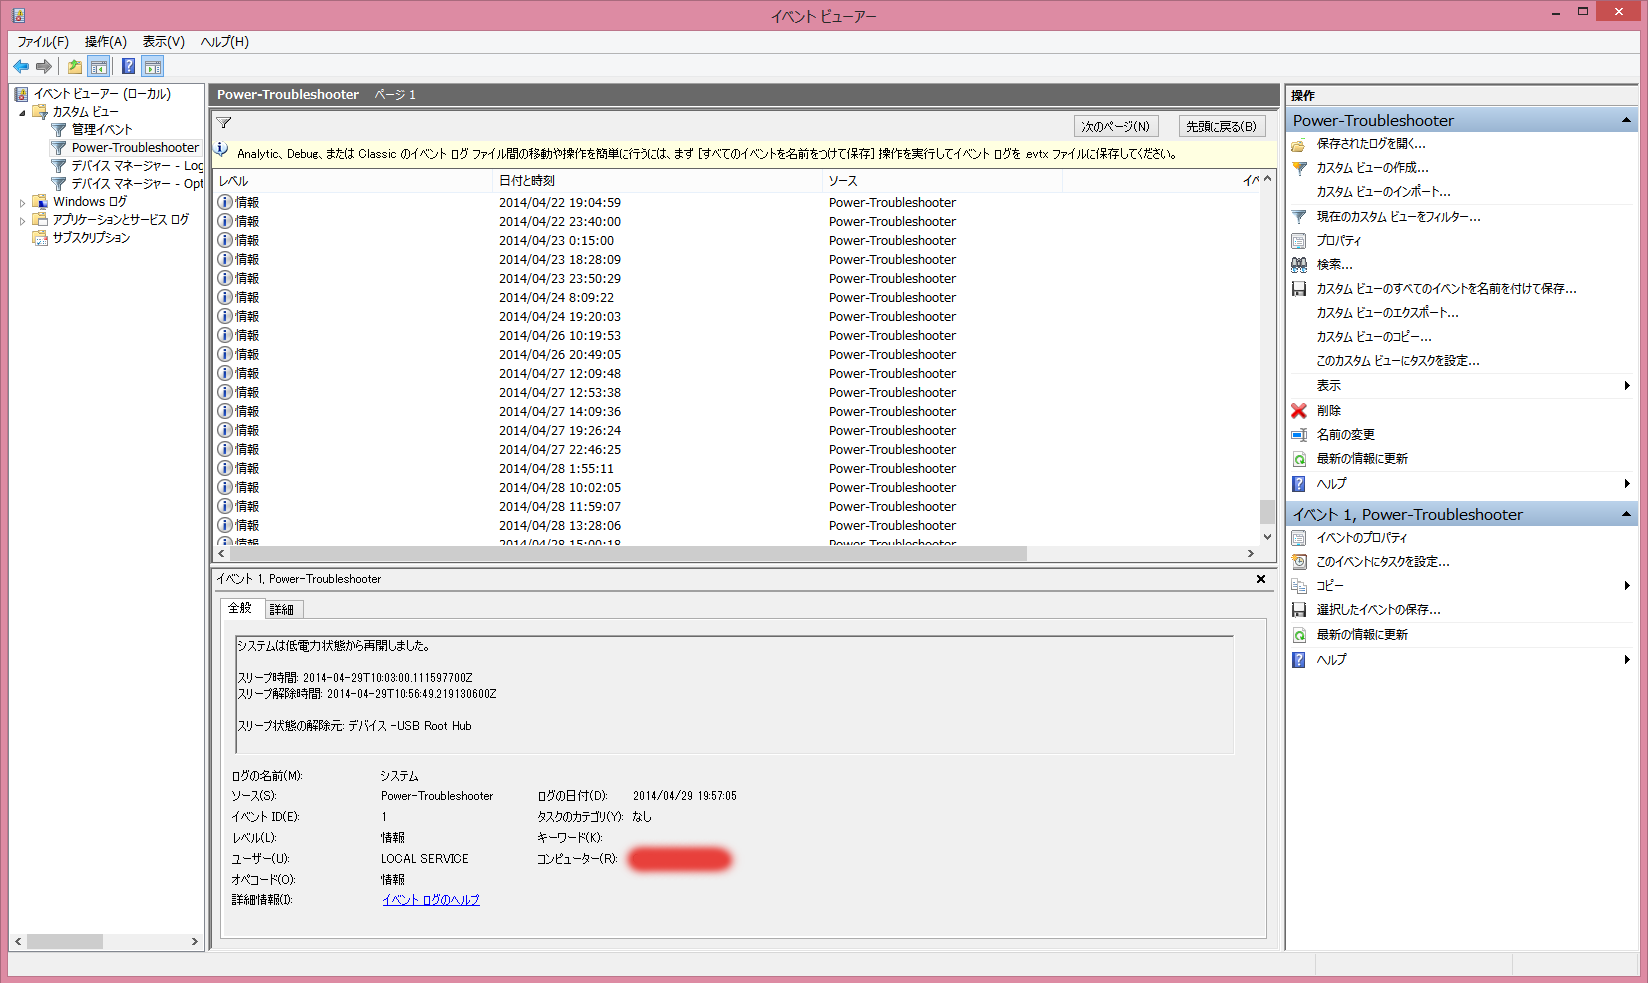Open the 操作(A) menu

click(105, 42)
